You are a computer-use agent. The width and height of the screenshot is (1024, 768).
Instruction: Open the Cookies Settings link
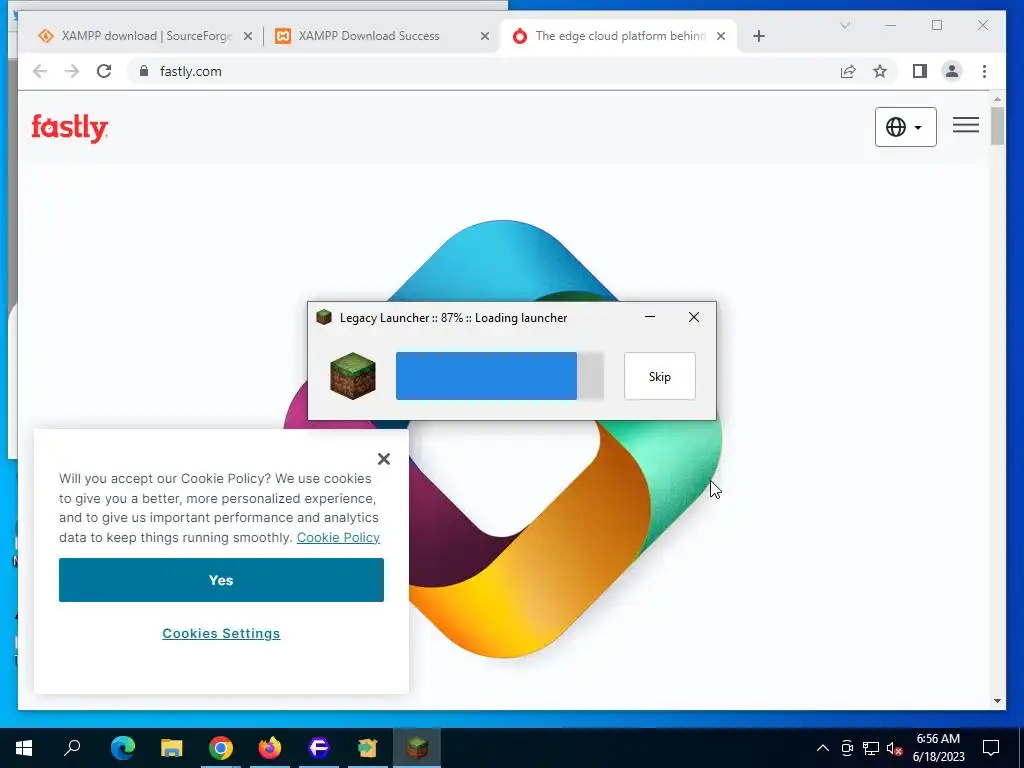point(221,633)
